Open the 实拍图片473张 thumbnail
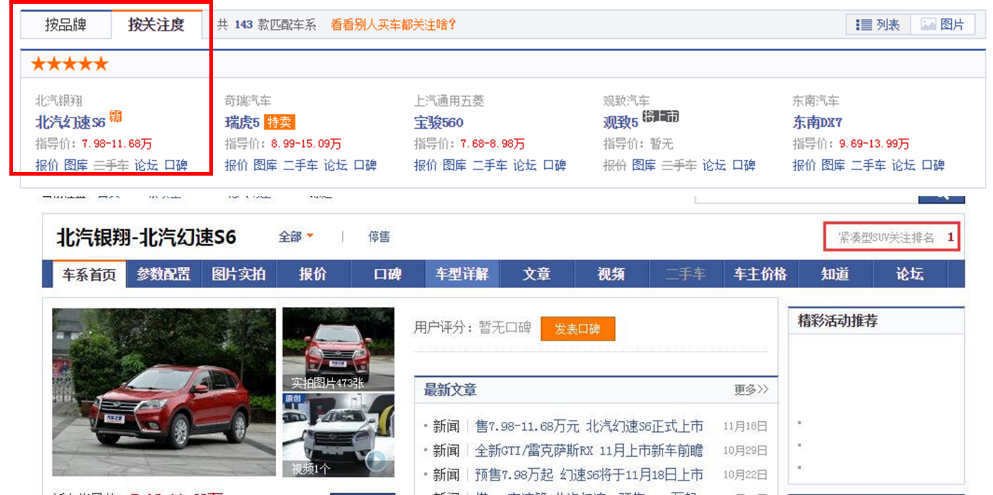 (338, 349)
